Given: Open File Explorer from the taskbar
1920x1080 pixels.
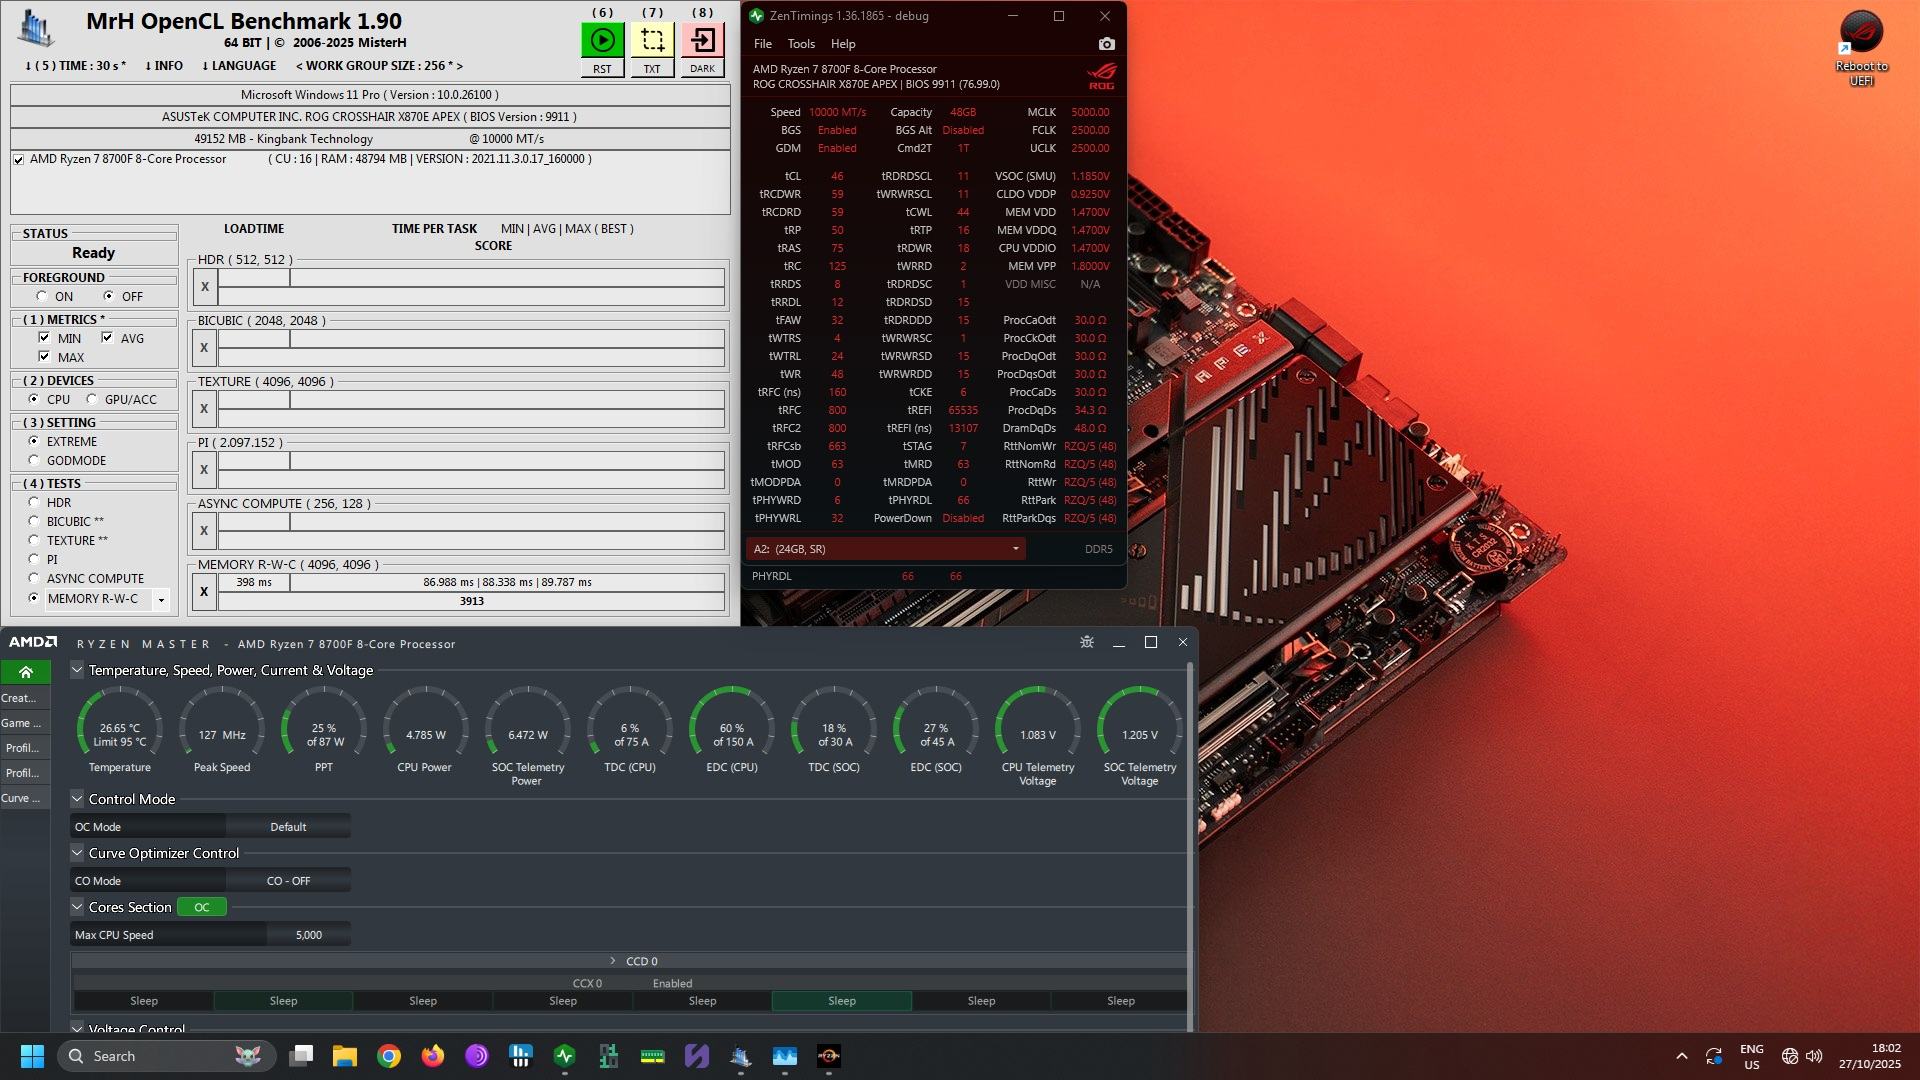Looking at the screenshot, I should coord(345,1056).
